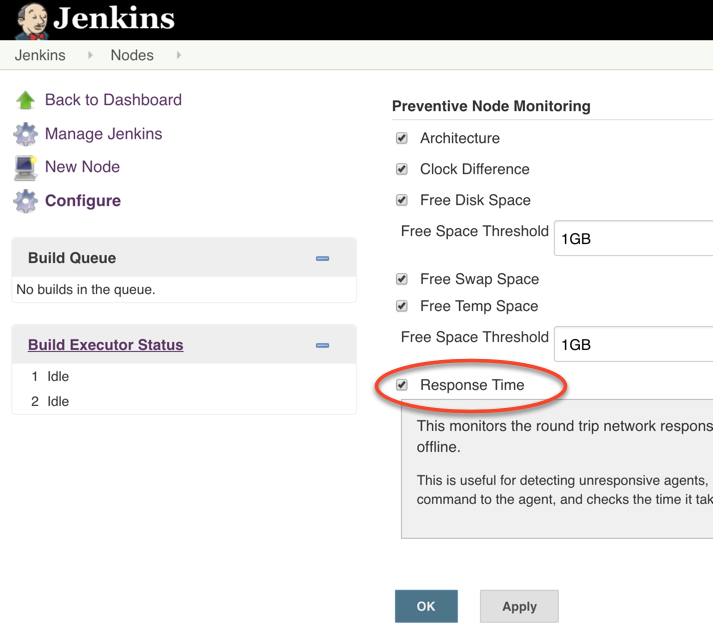Go to Nodes breadcrumb
Image resolution: width=713 pixels, height=637 pixels.
click(x=132, y=55)
